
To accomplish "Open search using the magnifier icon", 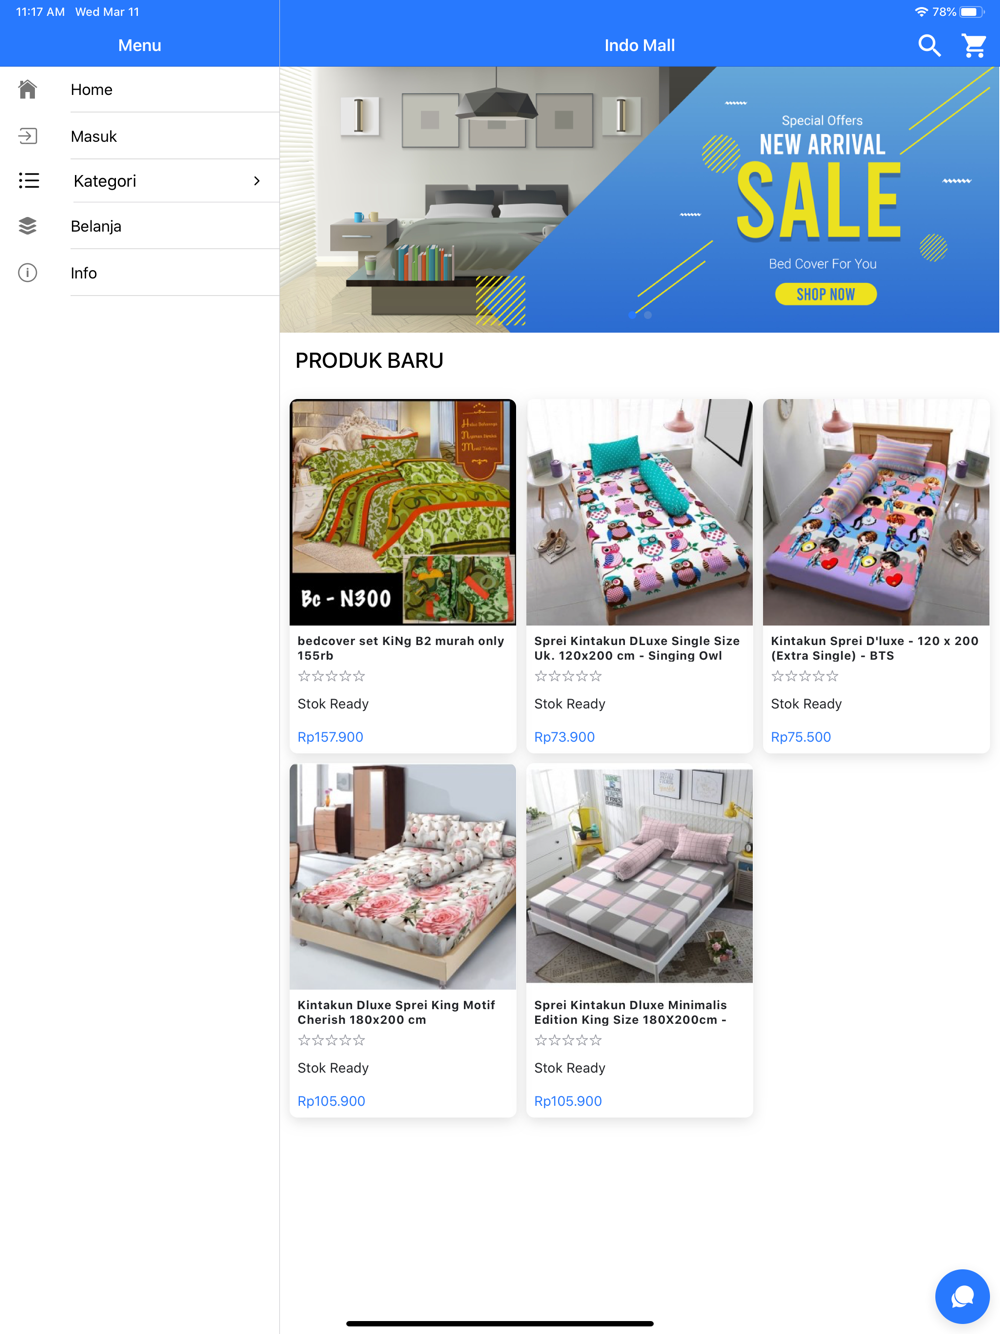I will [x=929, y=45].
